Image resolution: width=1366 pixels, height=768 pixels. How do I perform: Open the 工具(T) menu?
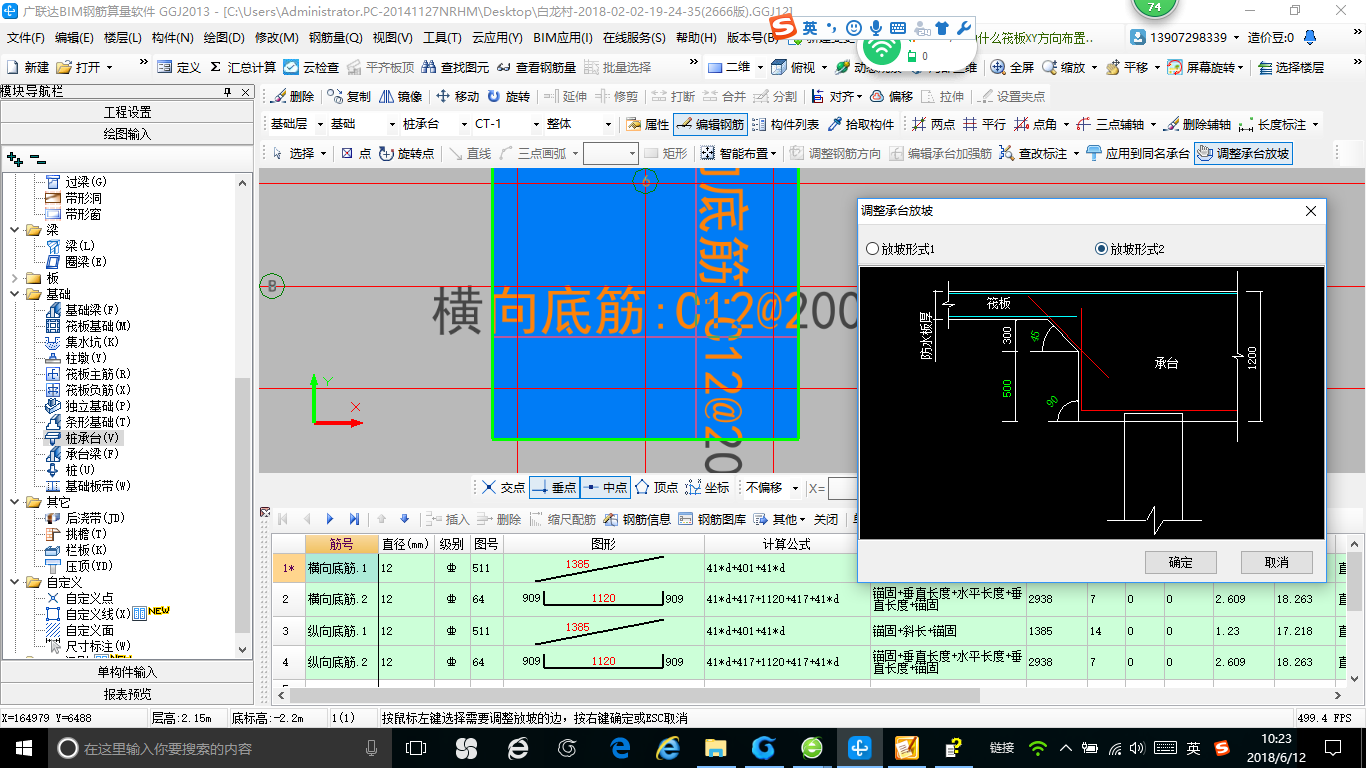tap(442, 38)
